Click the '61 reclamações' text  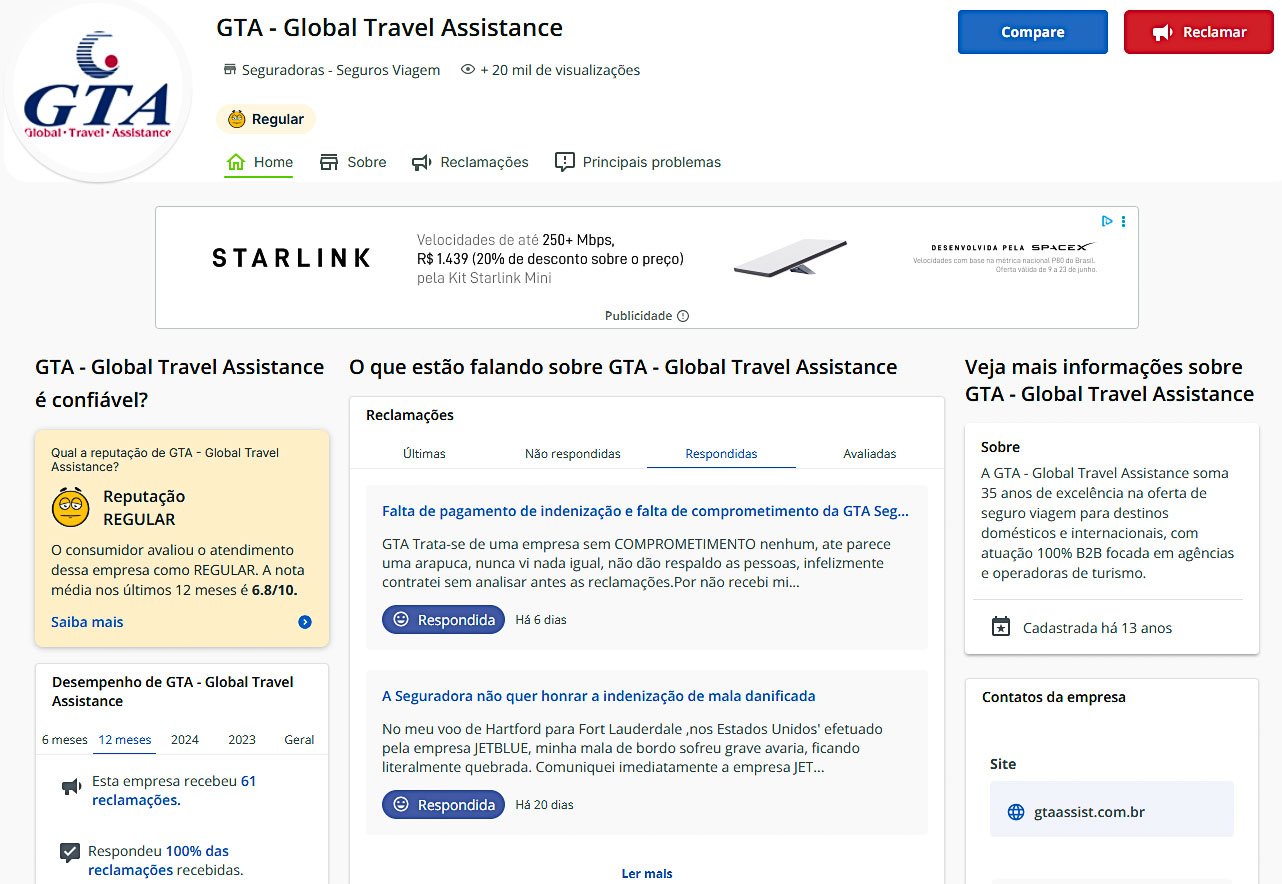(174, 791)
